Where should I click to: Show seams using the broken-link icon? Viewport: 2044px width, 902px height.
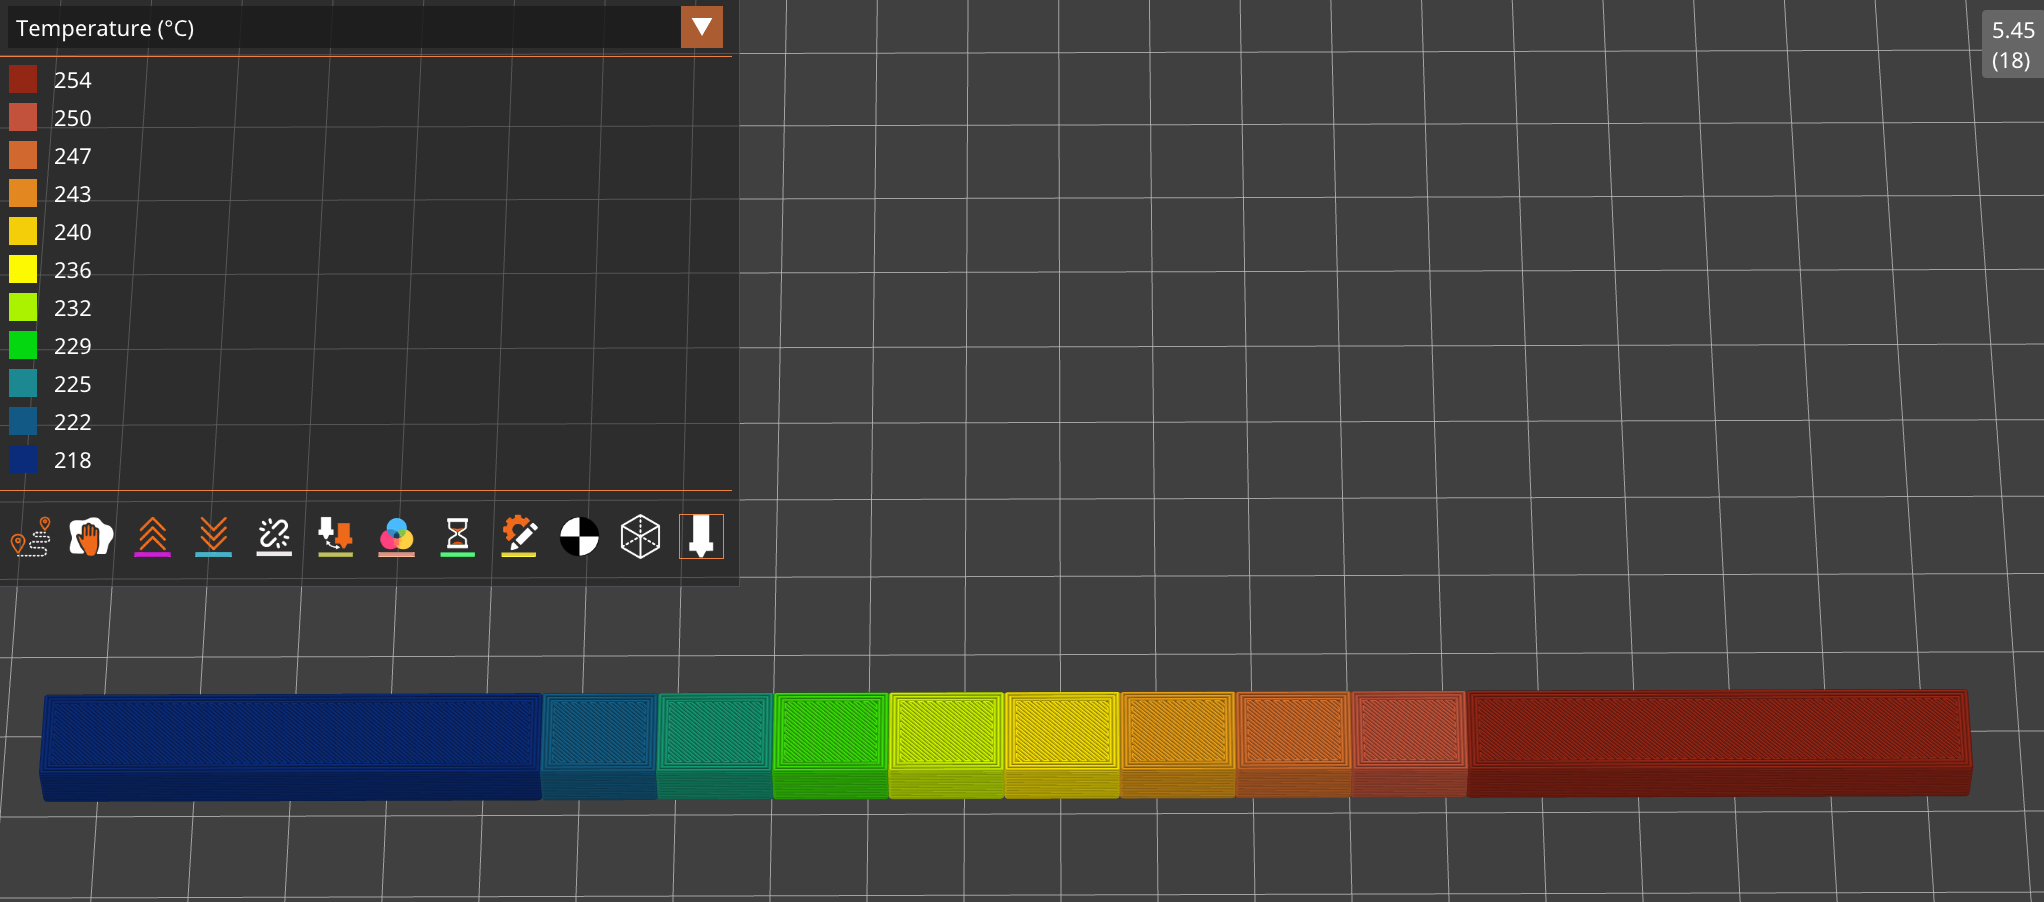(273, 537)
